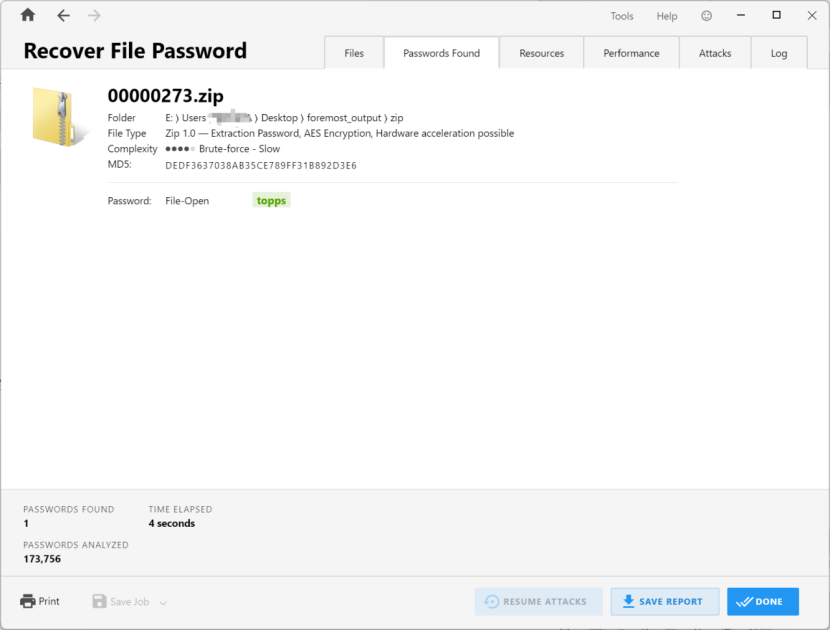Switch to the Attacks tab
This screenshot has width=830, height=630.
click(715, 53)
